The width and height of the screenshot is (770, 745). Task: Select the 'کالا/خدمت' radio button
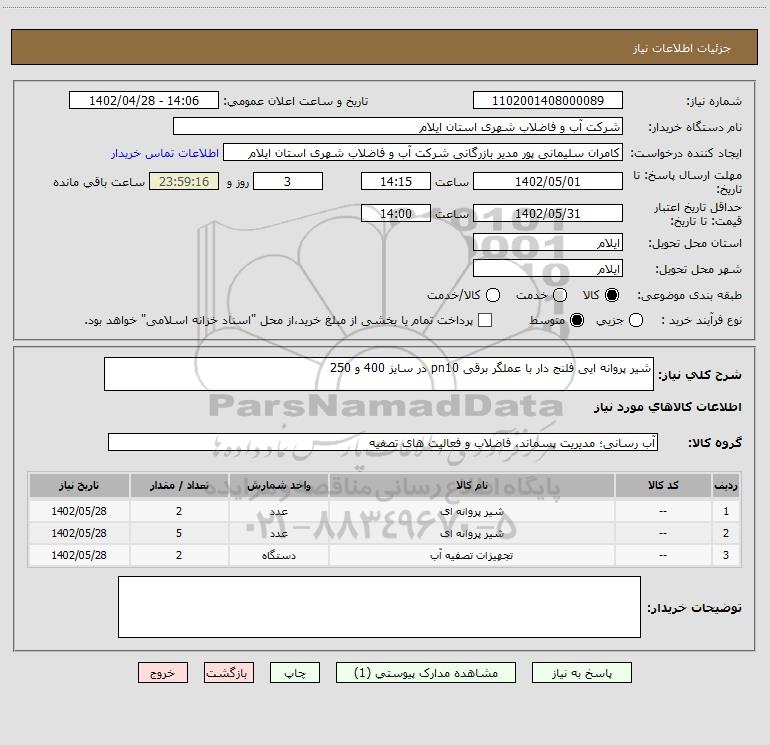[x=493, y=295]
